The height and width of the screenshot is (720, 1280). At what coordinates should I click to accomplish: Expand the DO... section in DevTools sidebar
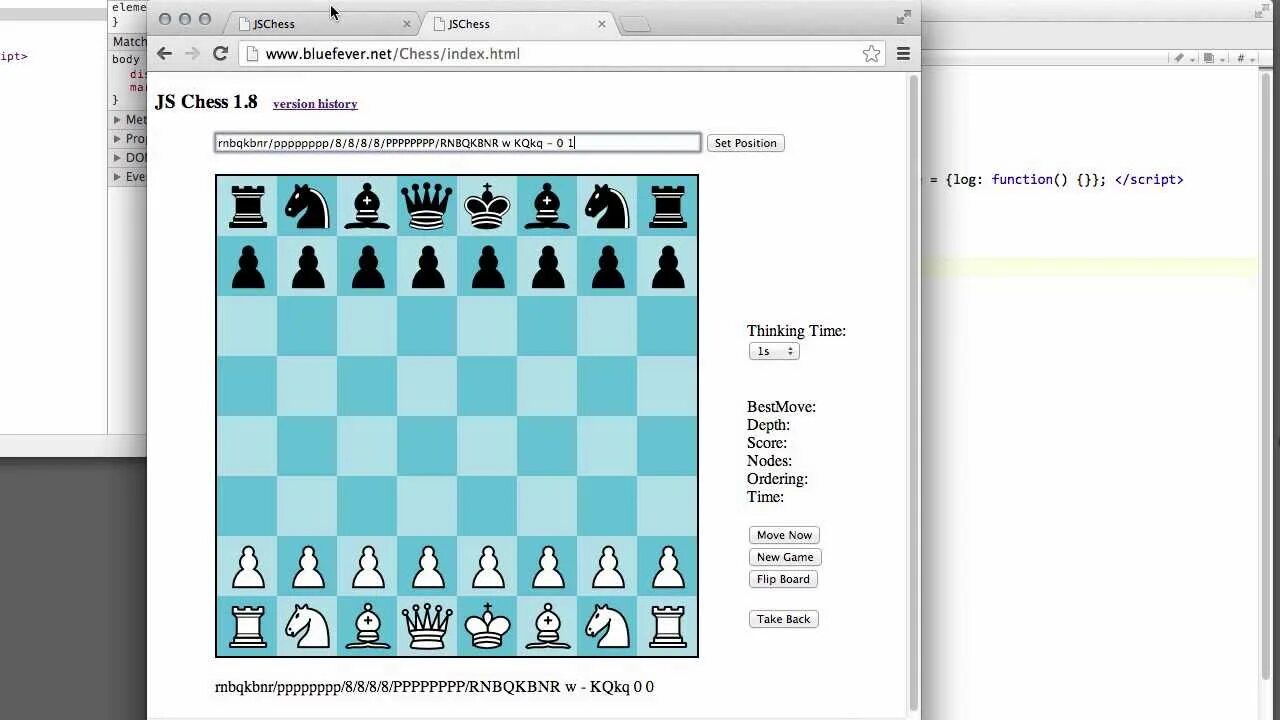click(x=116, y=158)
